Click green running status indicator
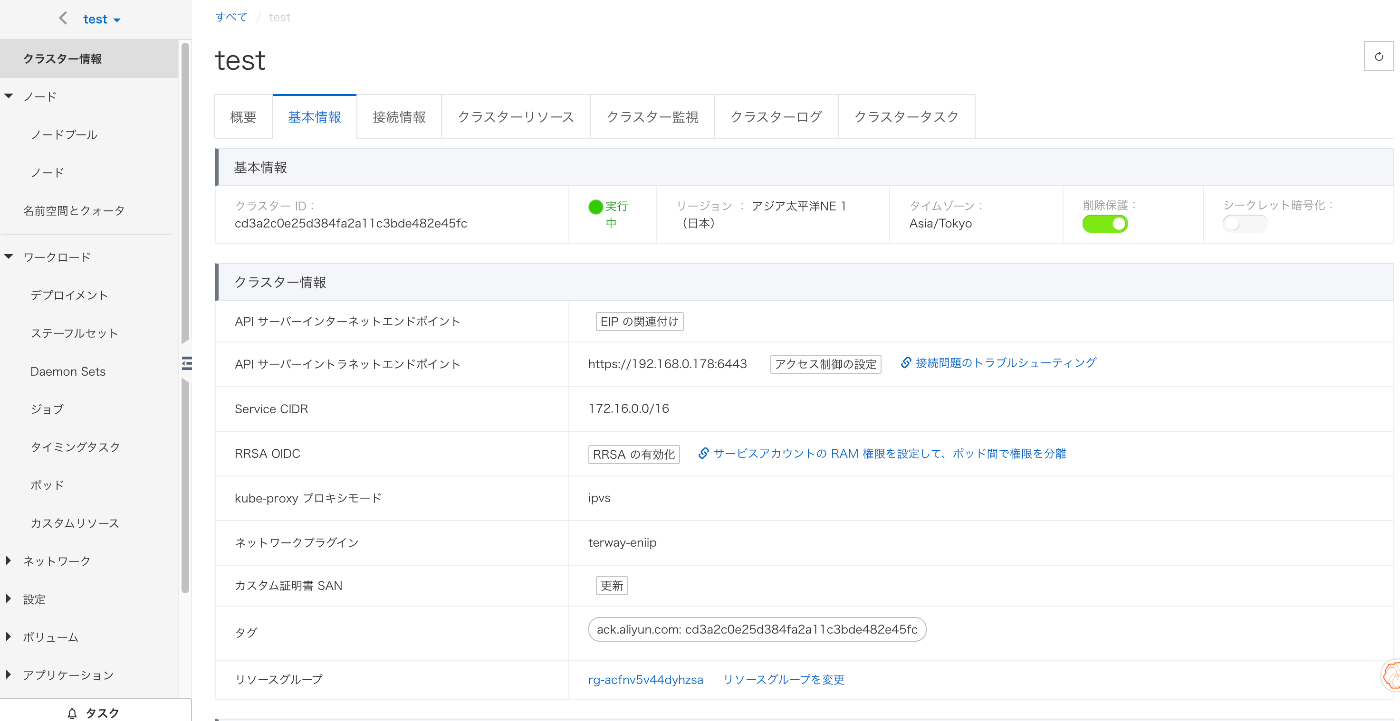The image size is (1400, 721). pos(595,207)
